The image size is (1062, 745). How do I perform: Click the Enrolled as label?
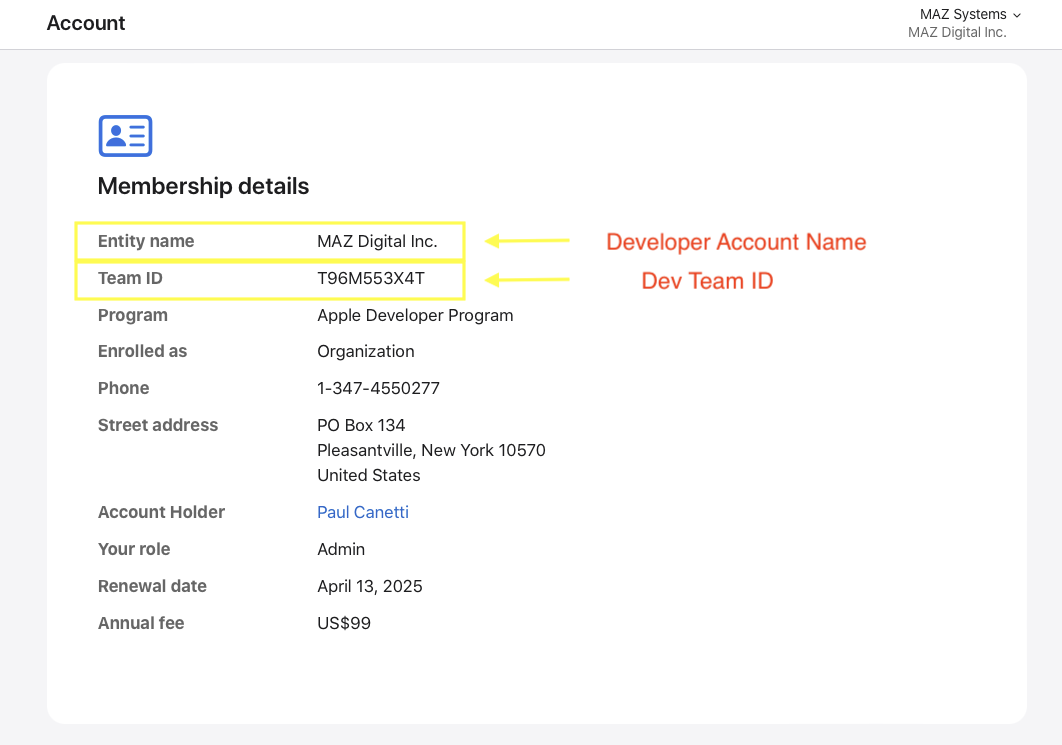point(142,352)
